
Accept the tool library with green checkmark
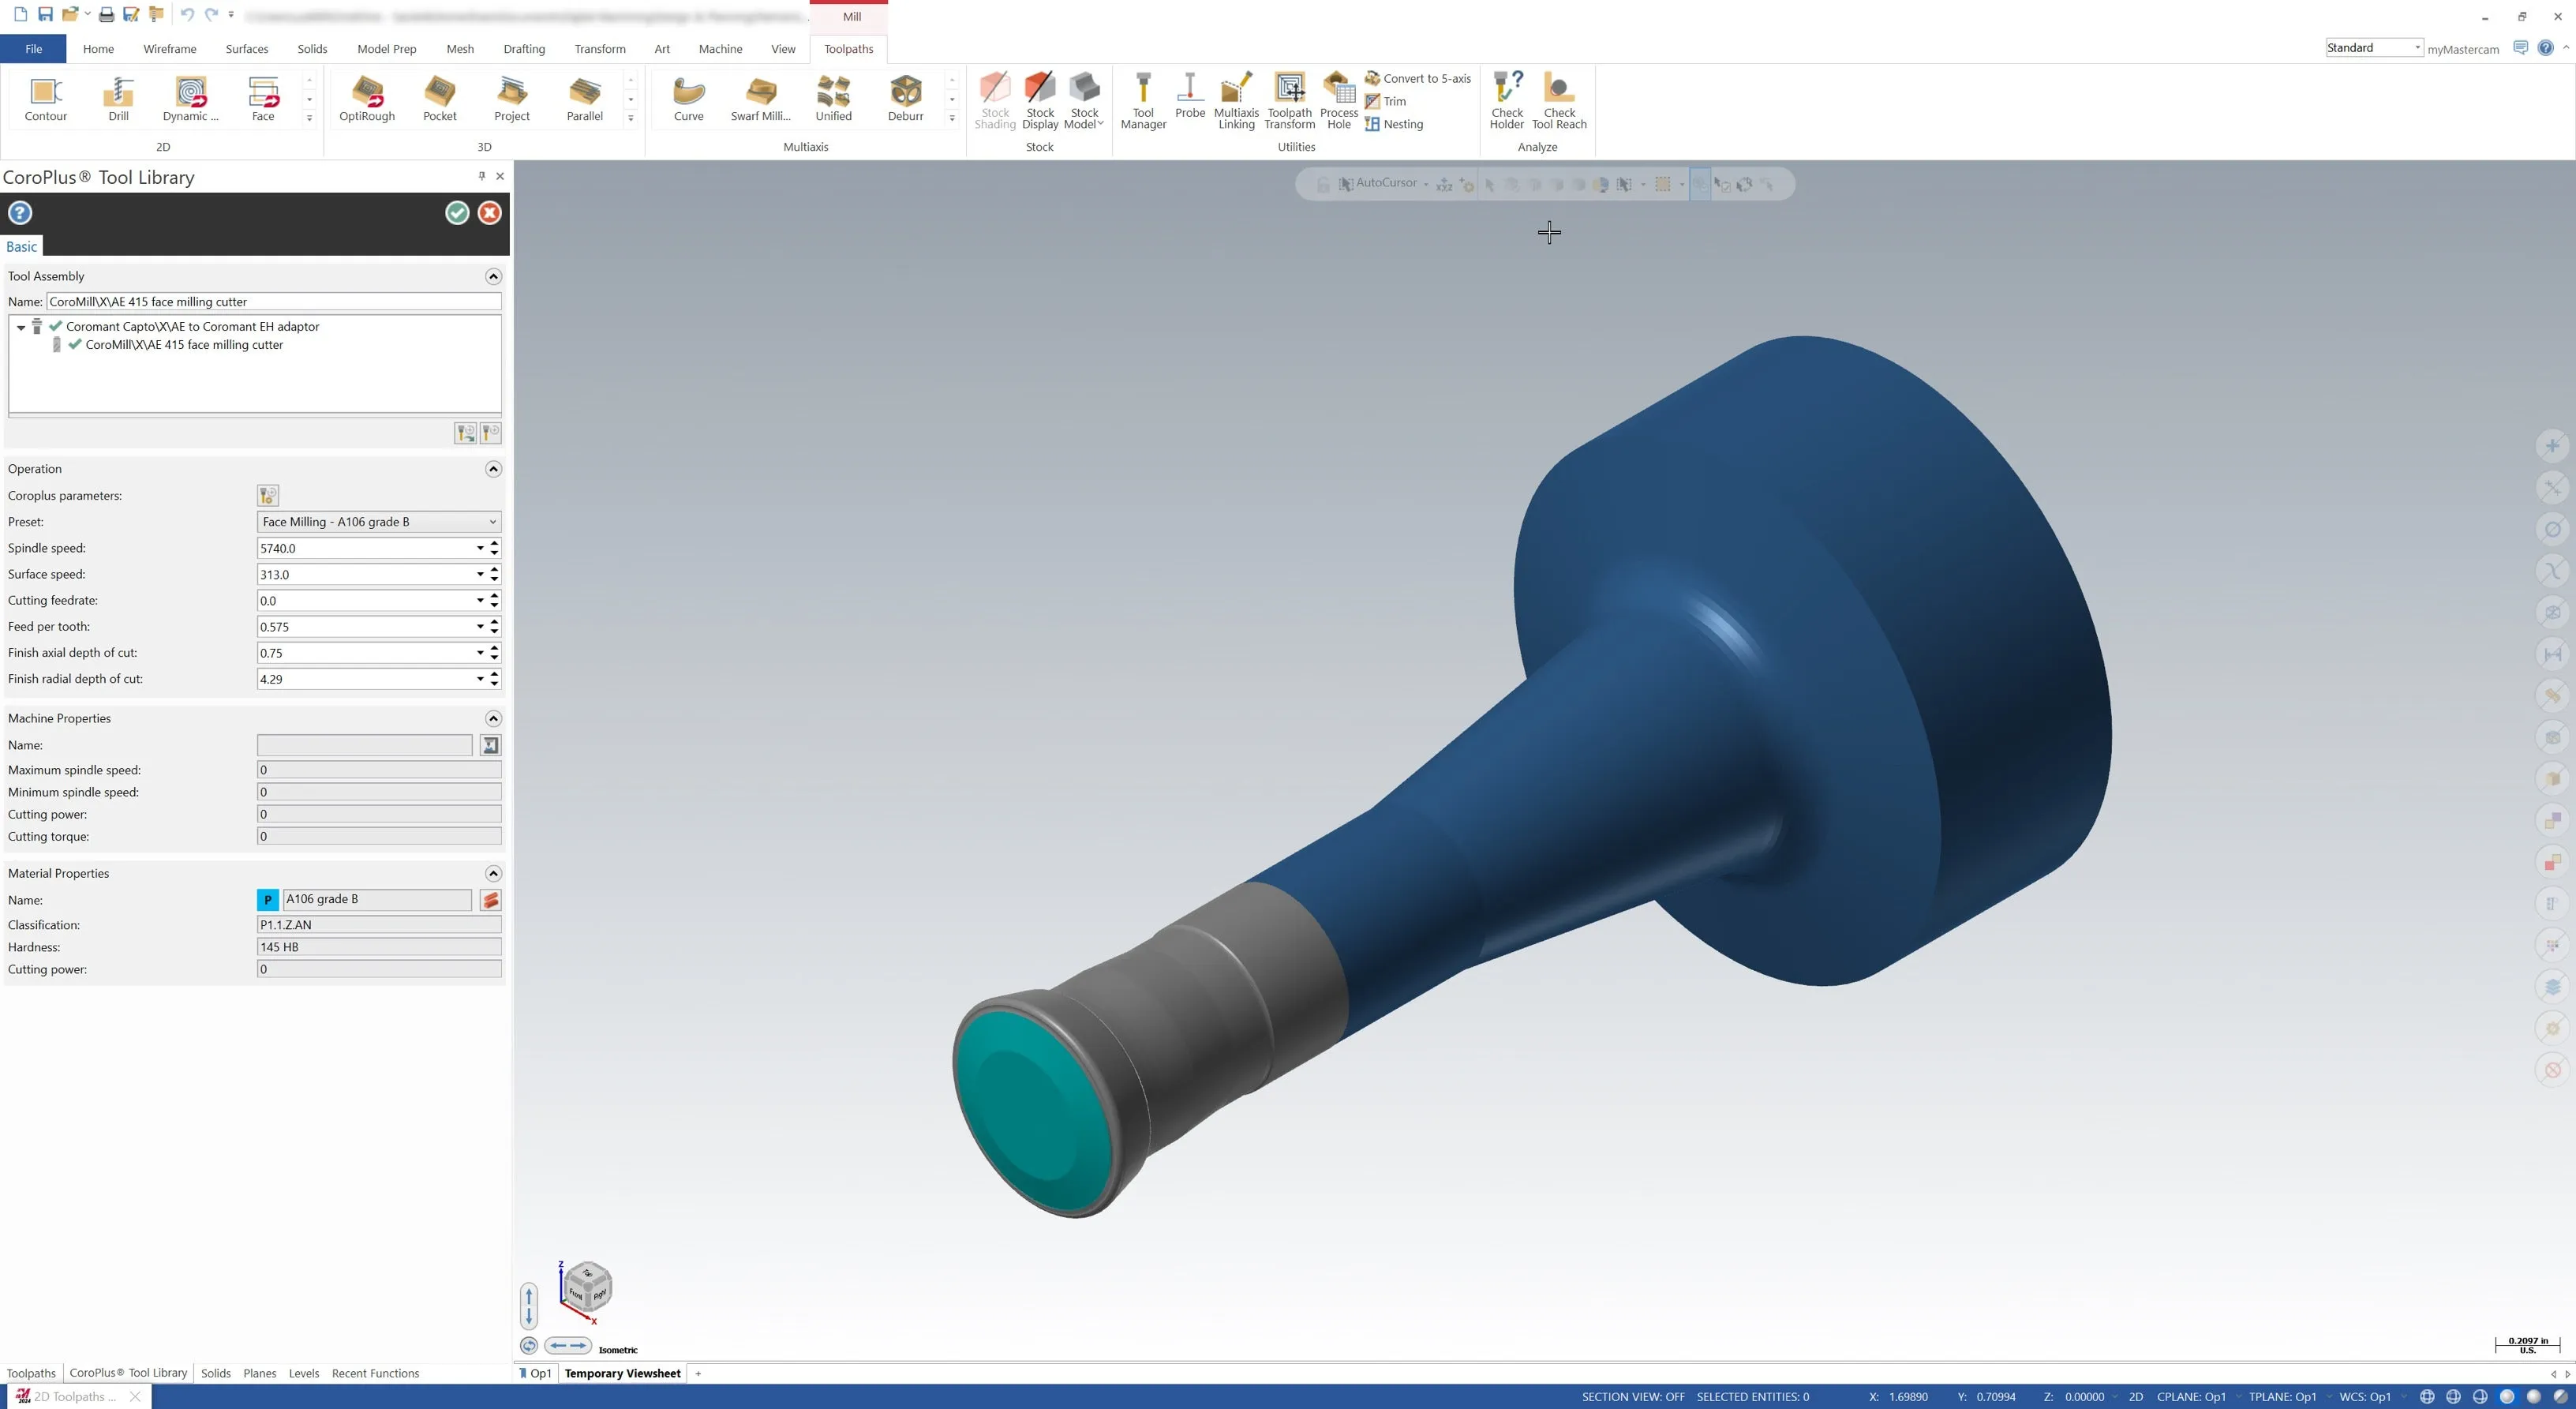(x=457, y=212)
